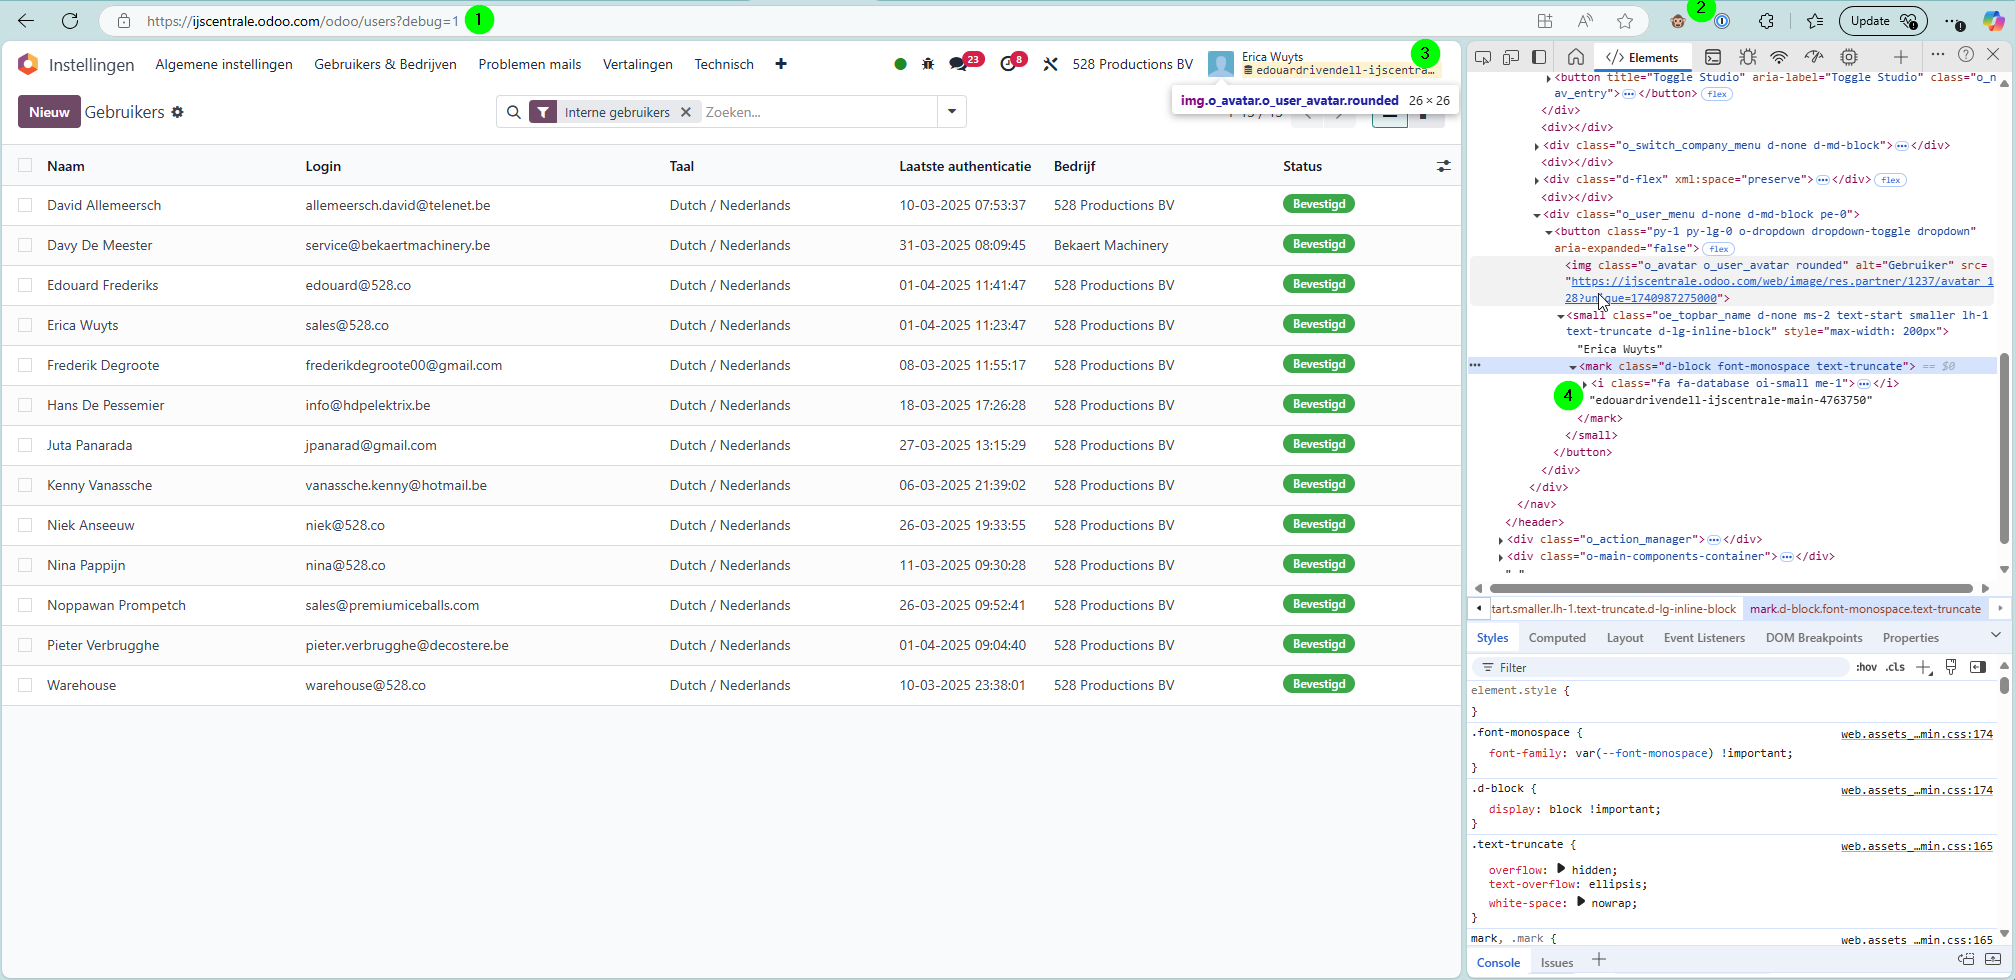Expand the overflow hidden shorthand triangle
Viewport: 2015px width, 980px height.
(x=1561, y=868)
